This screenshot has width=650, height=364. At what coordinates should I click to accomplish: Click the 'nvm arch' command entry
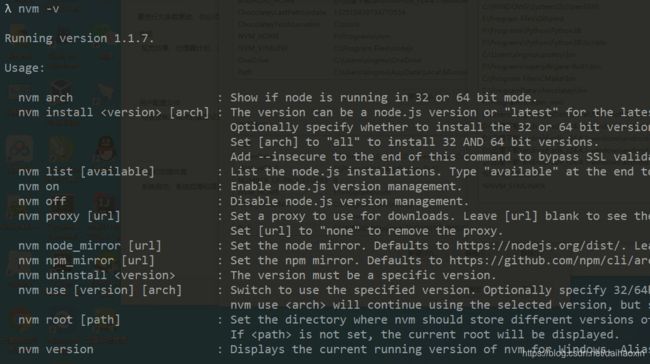[46, 98]
